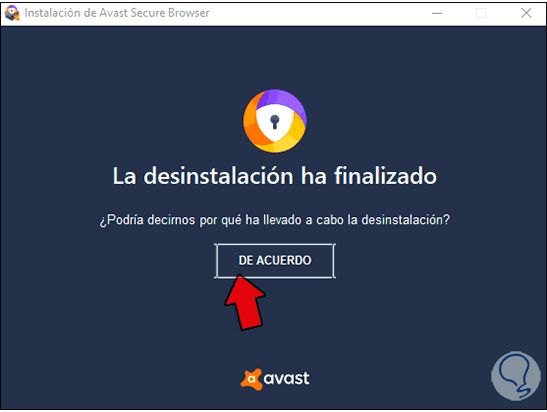Click the word 'finalizado' in the heading
547x412 pixels.
click(x=385, y=175)
